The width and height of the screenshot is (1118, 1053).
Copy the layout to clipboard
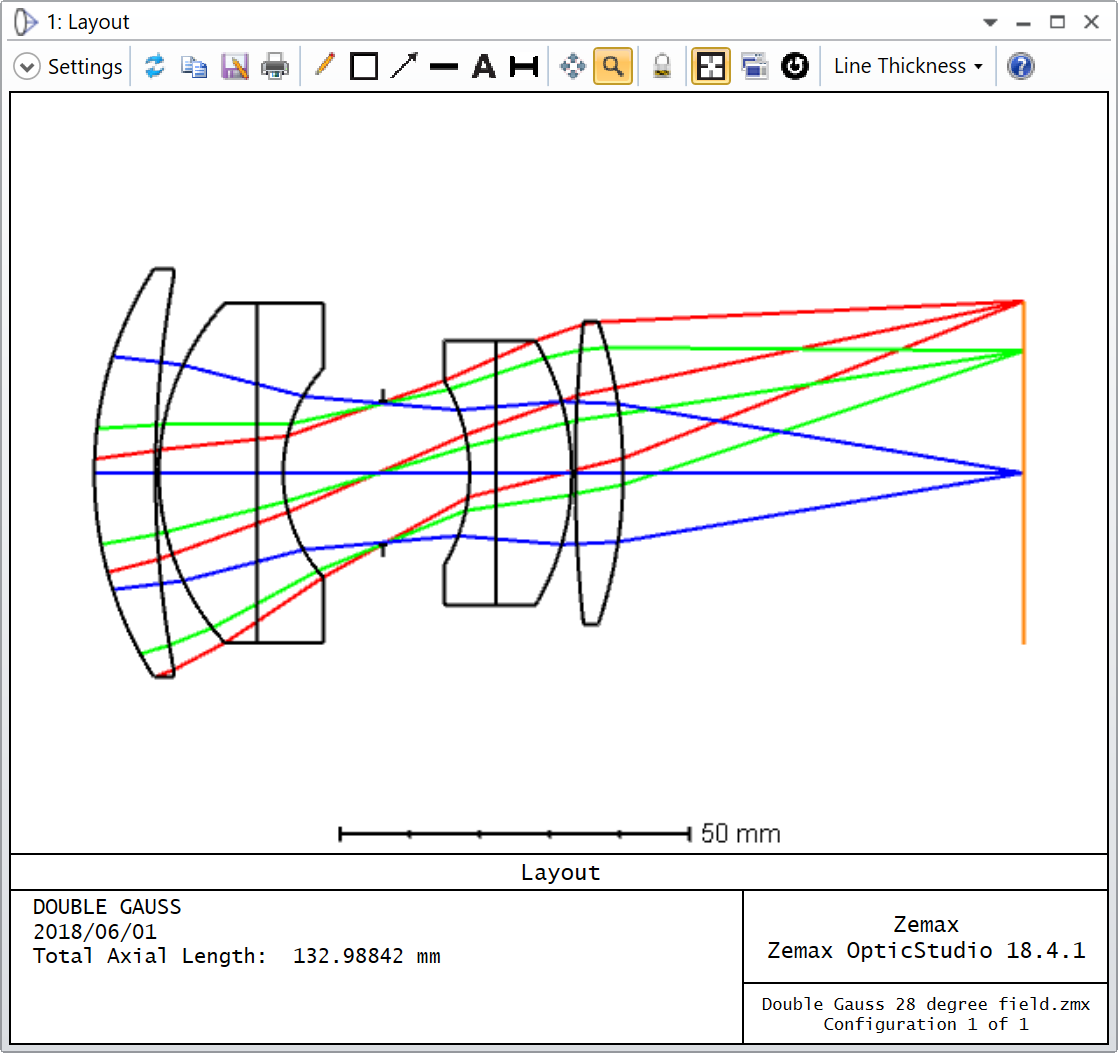(194, 66)
